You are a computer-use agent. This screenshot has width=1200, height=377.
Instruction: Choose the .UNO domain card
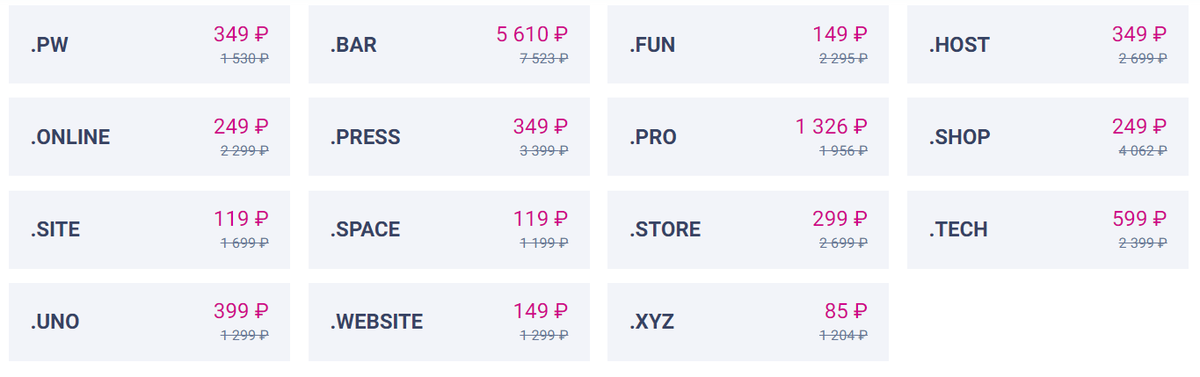click(x=149, y=322)
